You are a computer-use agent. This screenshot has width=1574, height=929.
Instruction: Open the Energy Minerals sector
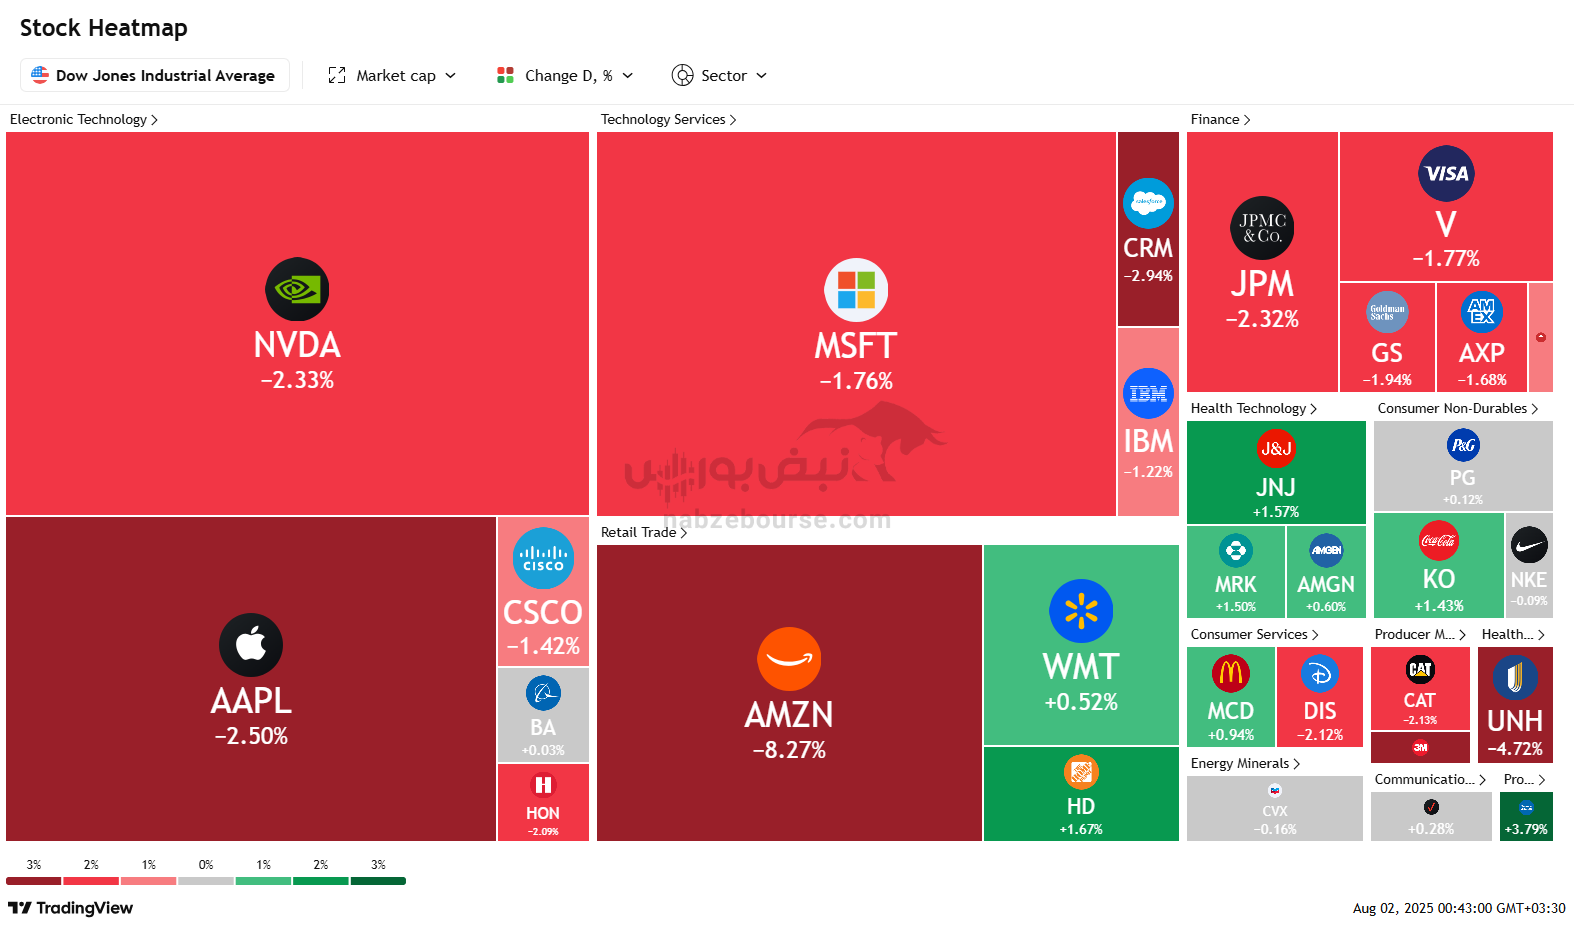[x=1246, y=763]
